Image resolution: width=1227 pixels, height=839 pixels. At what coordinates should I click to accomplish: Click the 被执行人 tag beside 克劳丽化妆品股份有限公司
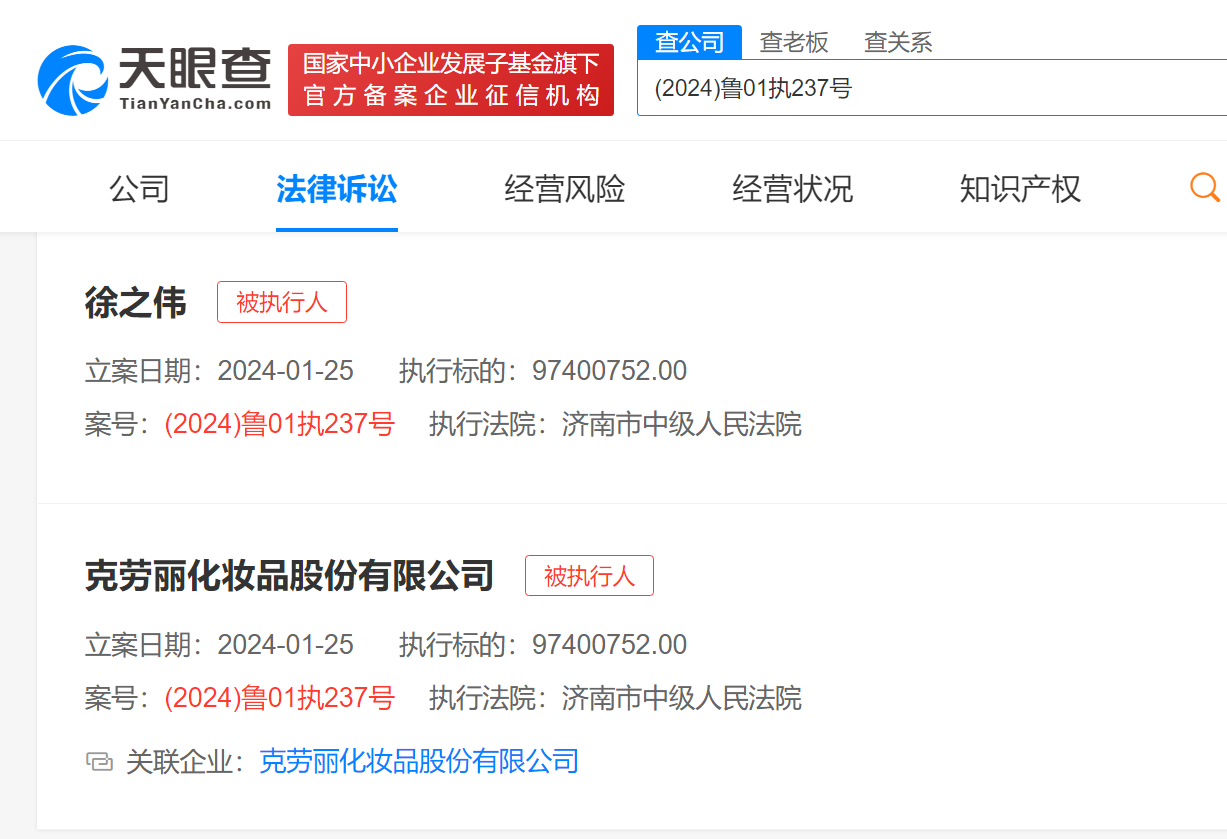(589, 576)
